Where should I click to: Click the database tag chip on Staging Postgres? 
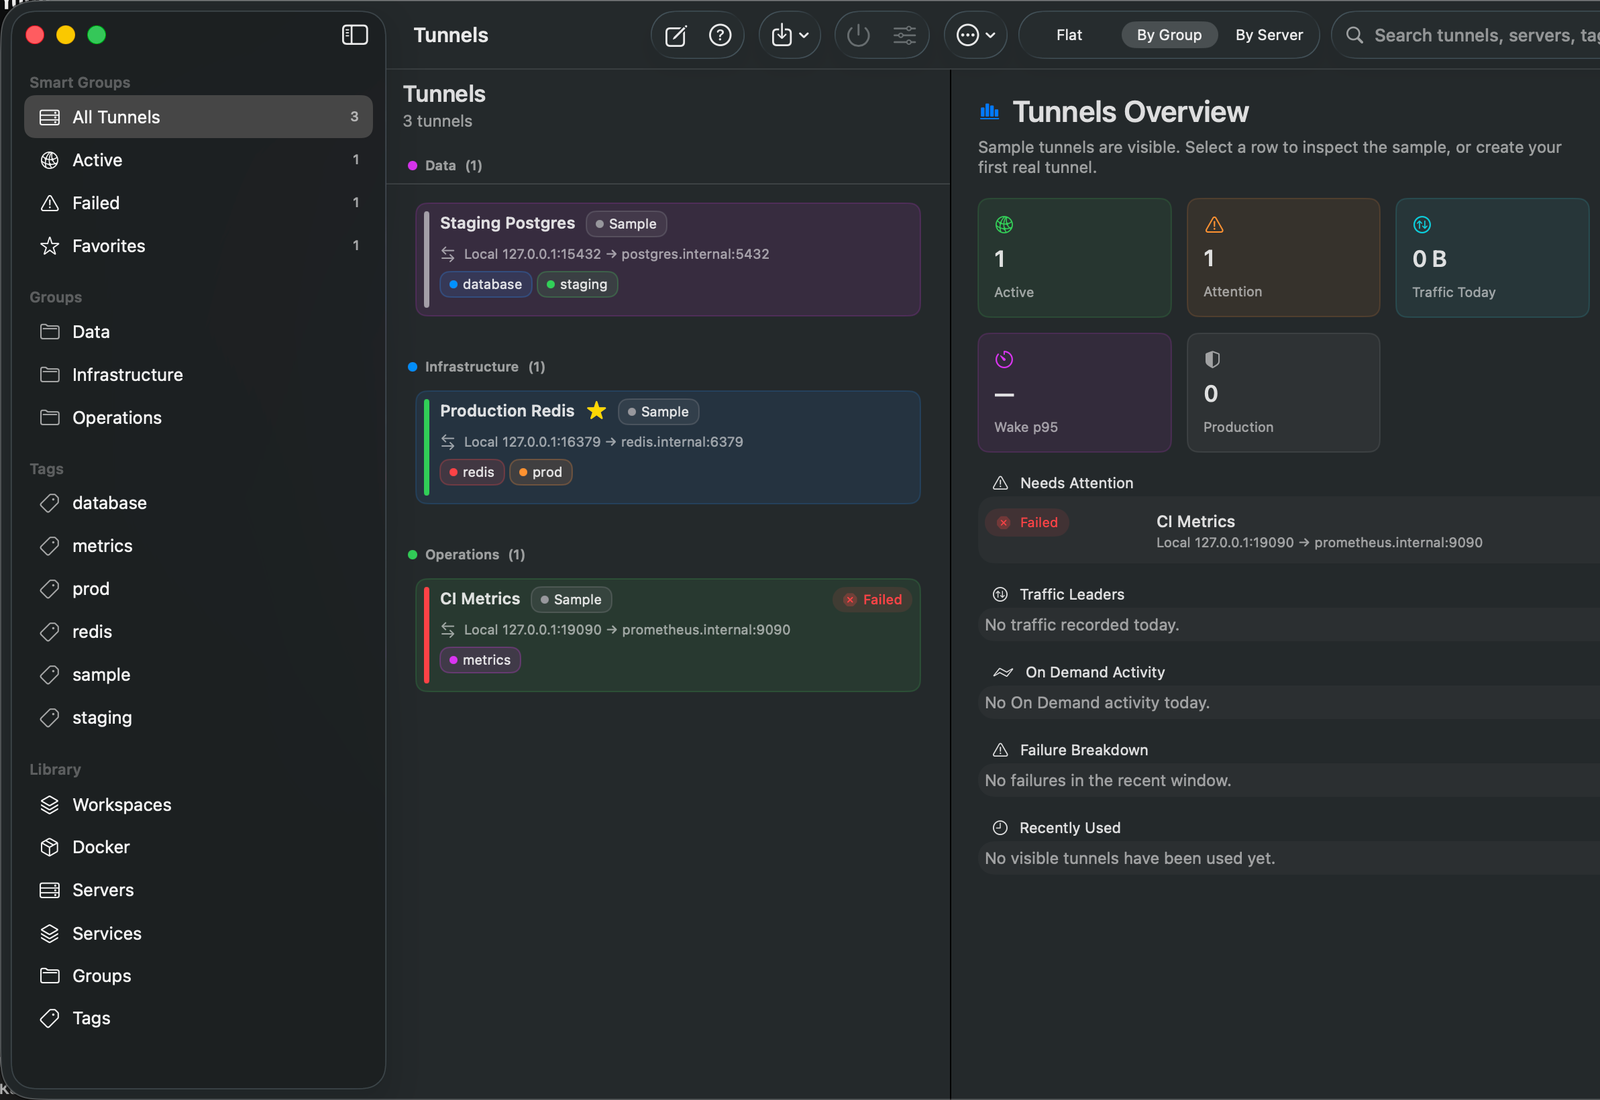(x=486, y=285)
